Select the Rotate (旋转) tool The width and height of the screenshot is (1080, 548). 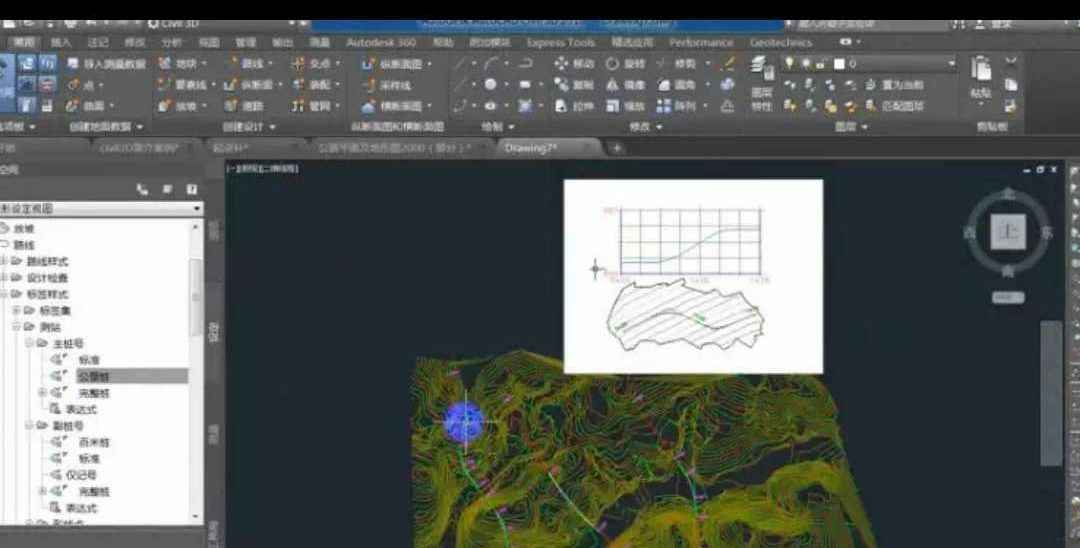click(625, 63)
